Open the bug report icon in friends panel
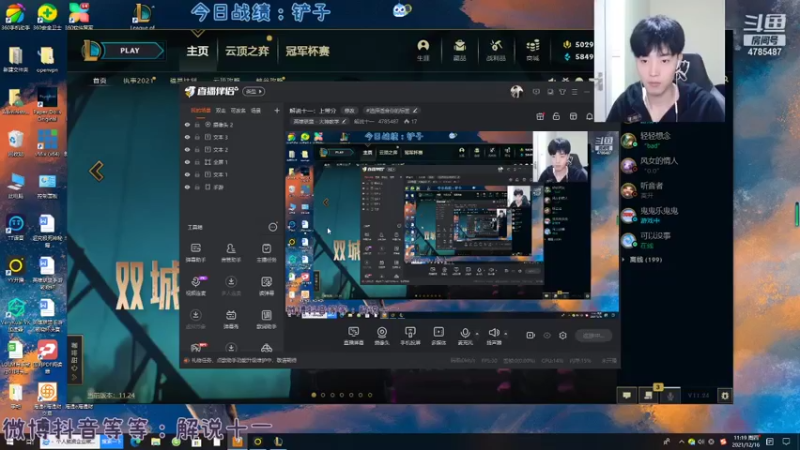Viewport: 800px width, 450px height. pyautogui.click(x=725, y=395)
